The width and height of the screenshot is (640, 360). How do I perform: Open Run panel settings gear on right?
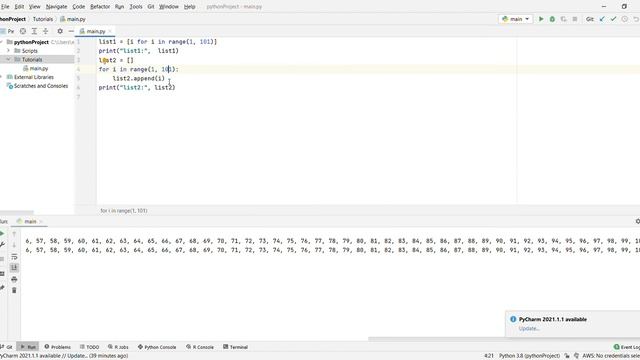pos(638,221)
